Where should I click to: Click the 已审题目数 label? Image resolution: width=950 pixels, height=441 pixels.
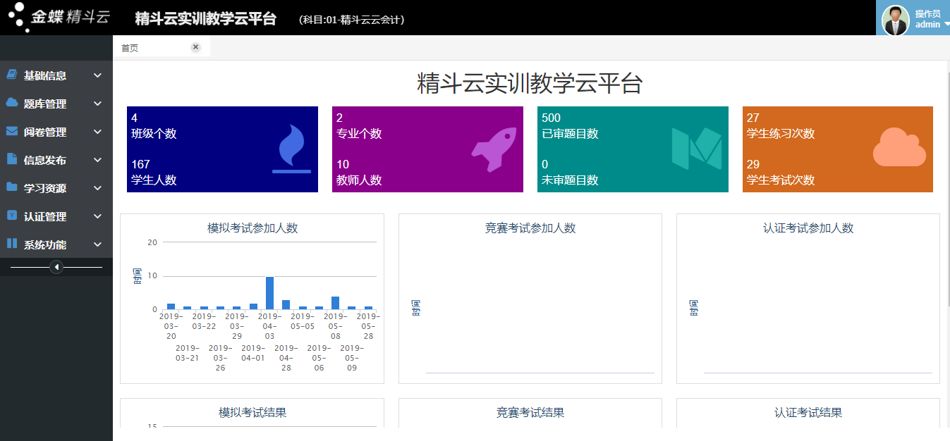570,134
